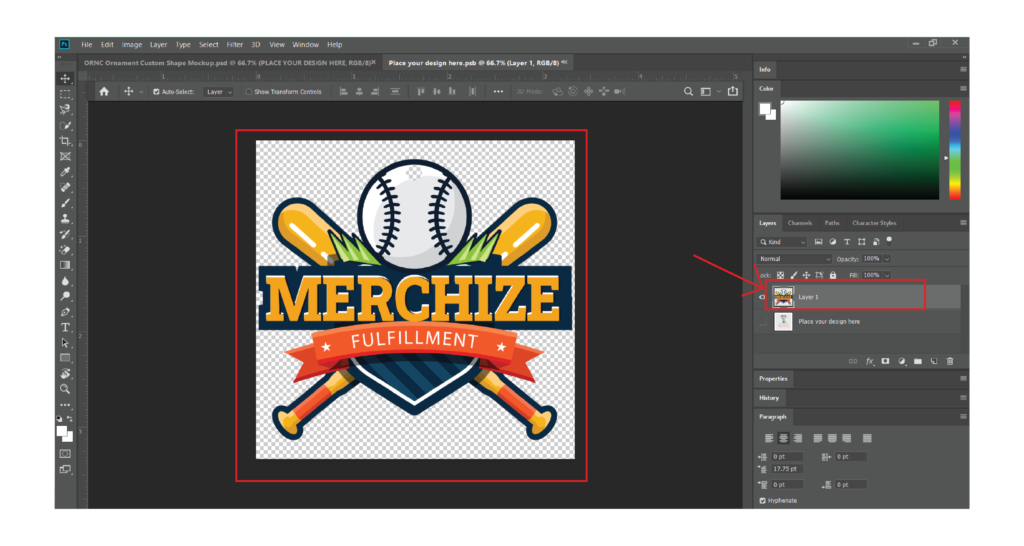1024x546 pixels.
Task: Align left edges in options bar
Action: coord(344,91)
